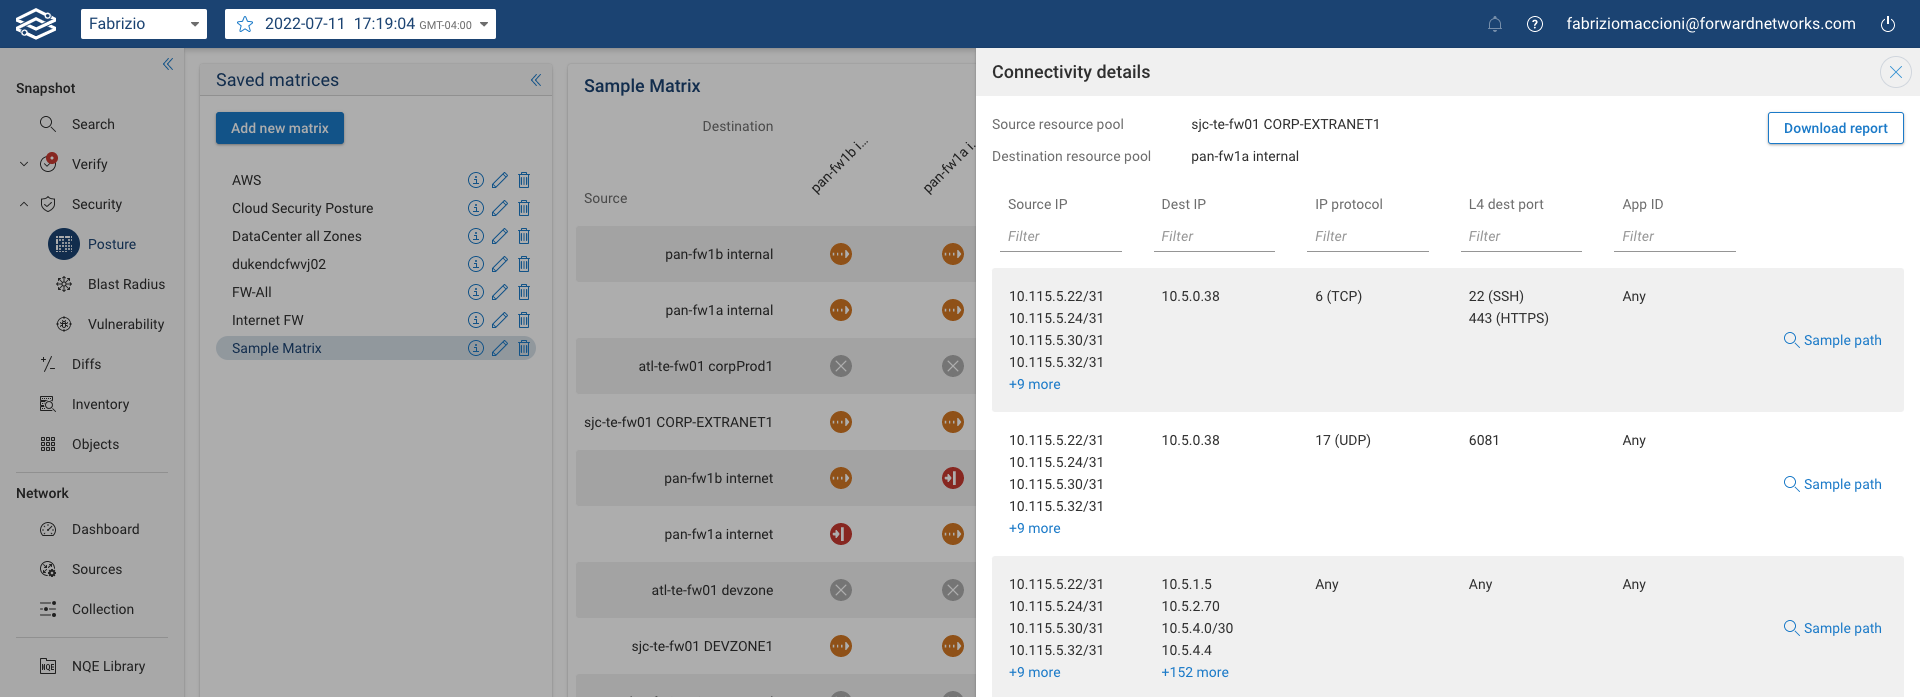Collapse the left navigation sidebar
The image size is (1920, 697).
[168, 64]
